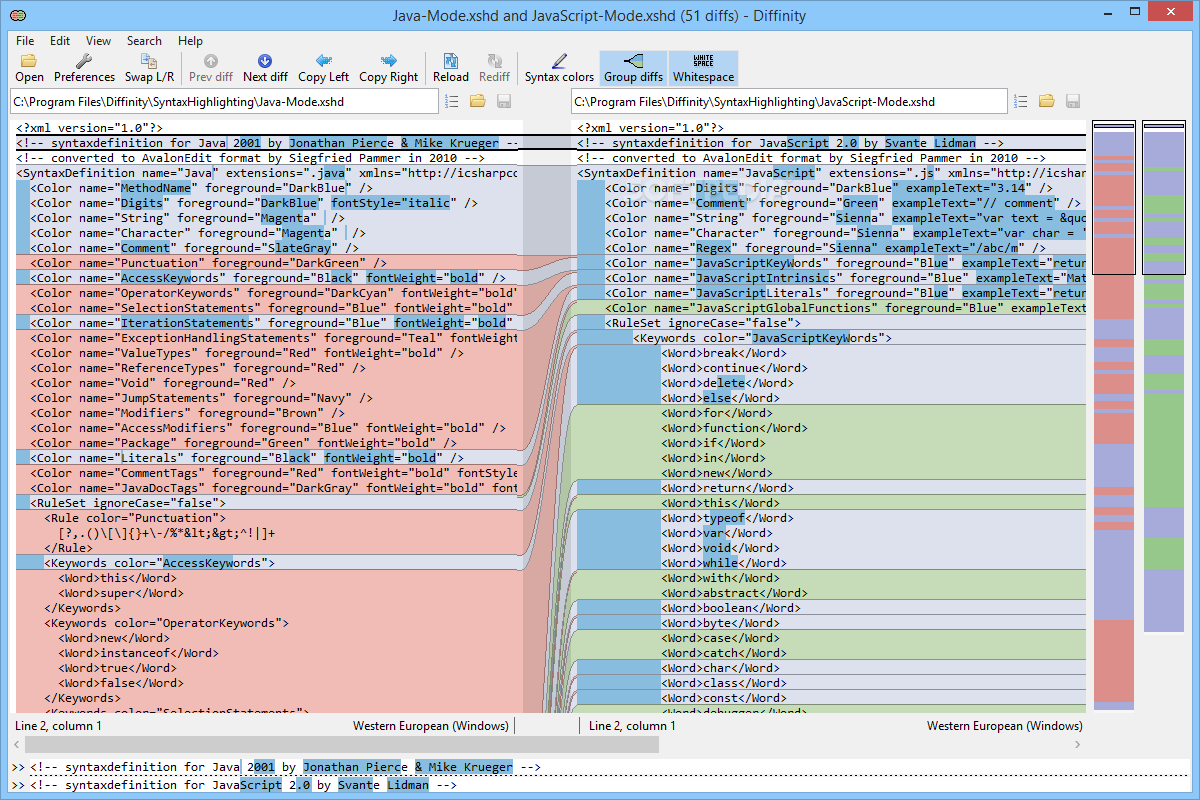This screenshot has width=1200, height=800.
Task: Open the View menu
Action: click(98, 41)
